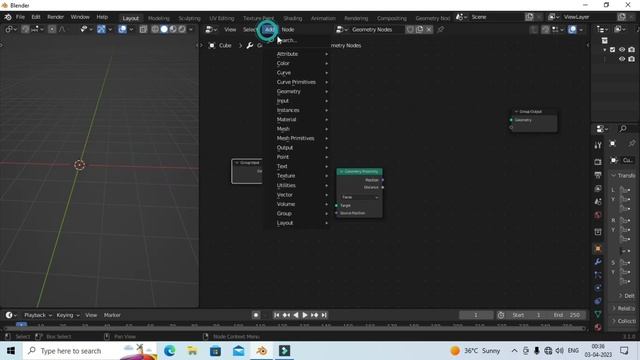Open the outliner display mode dropdown
This screenshot has width=640, height=360.
[619, 29]
